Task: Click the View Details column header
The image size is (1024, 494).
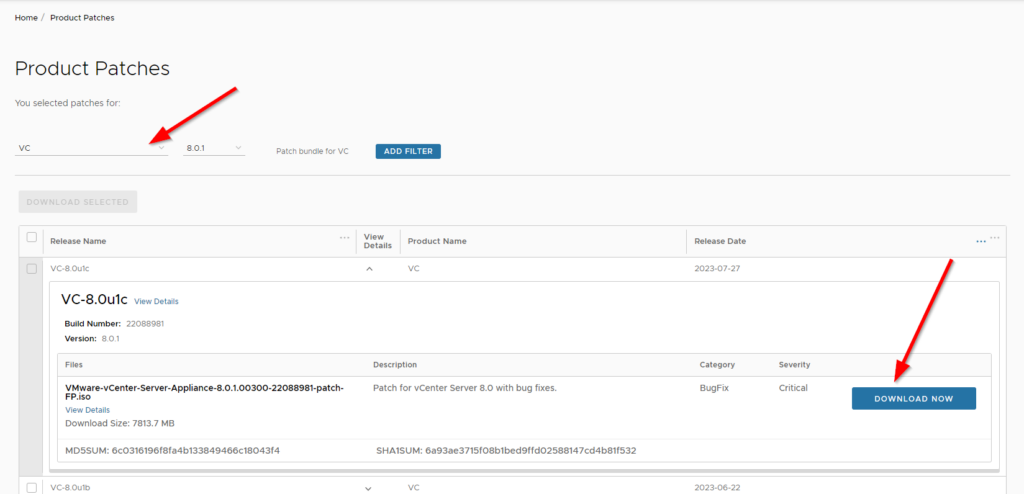Action: point(377,241)
